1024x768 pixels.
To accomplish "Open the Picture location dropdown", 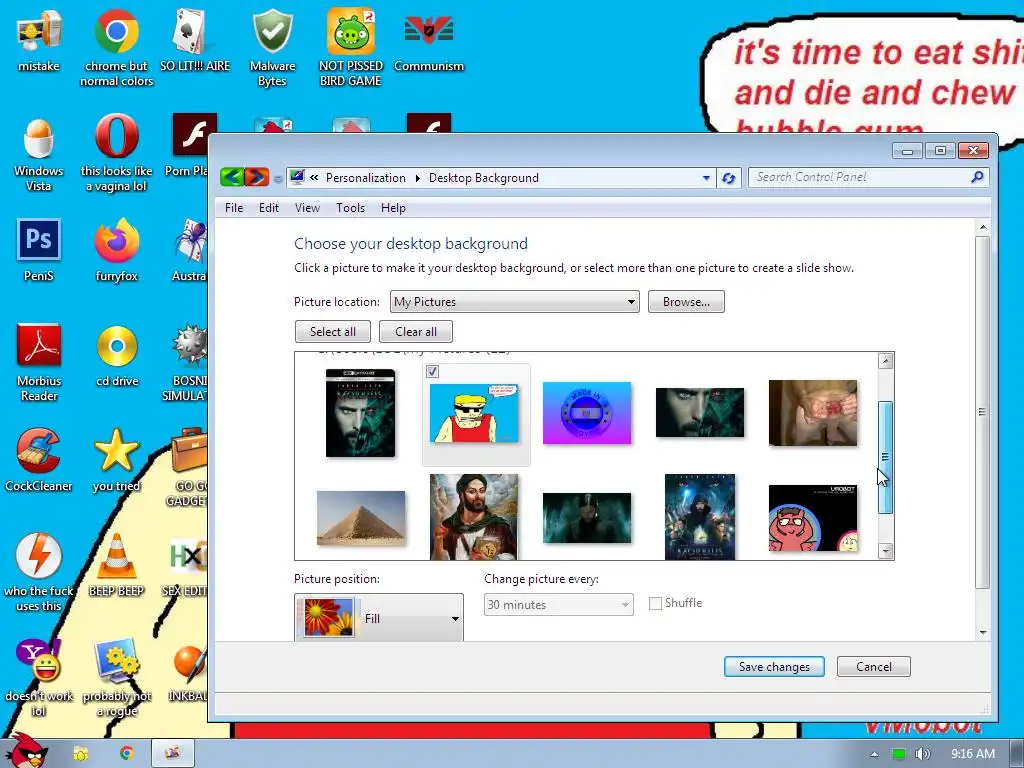I will [515, 302].
